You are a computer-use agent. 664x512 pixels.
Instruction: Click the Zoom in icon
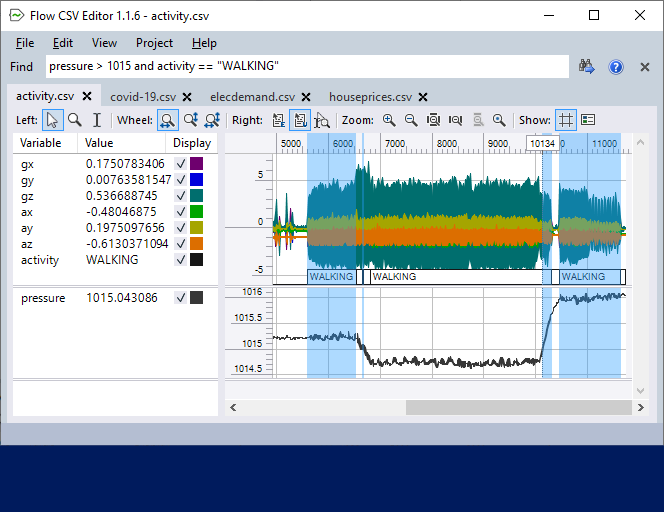point(389,120)
